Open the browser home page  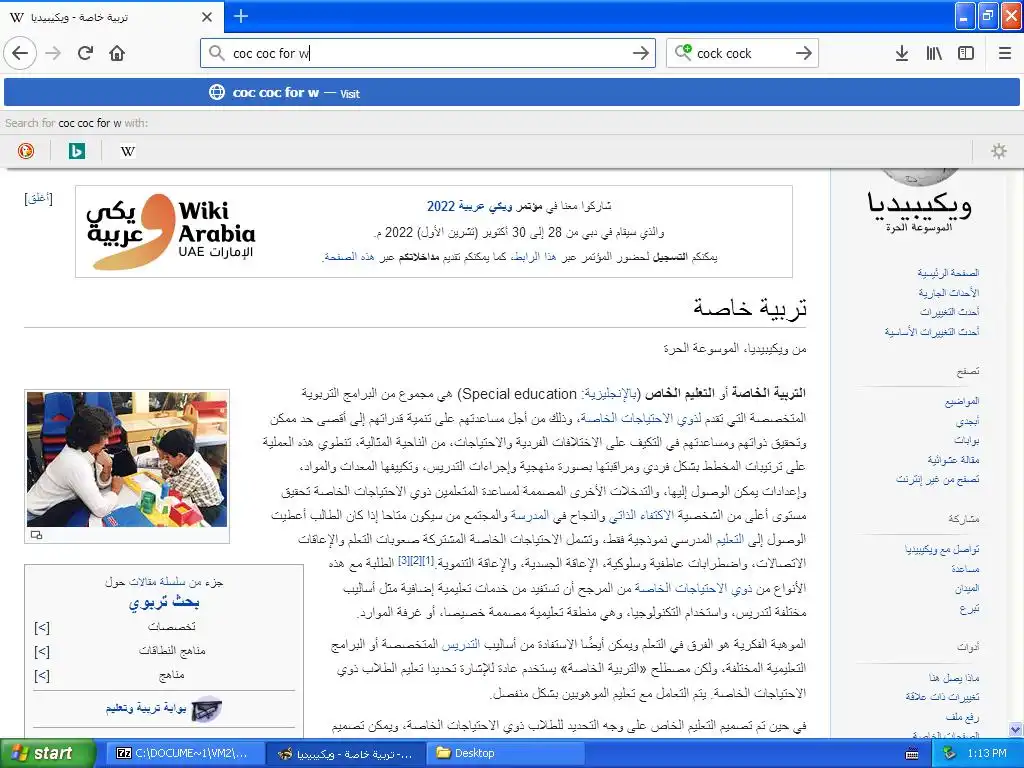(117, 53)
